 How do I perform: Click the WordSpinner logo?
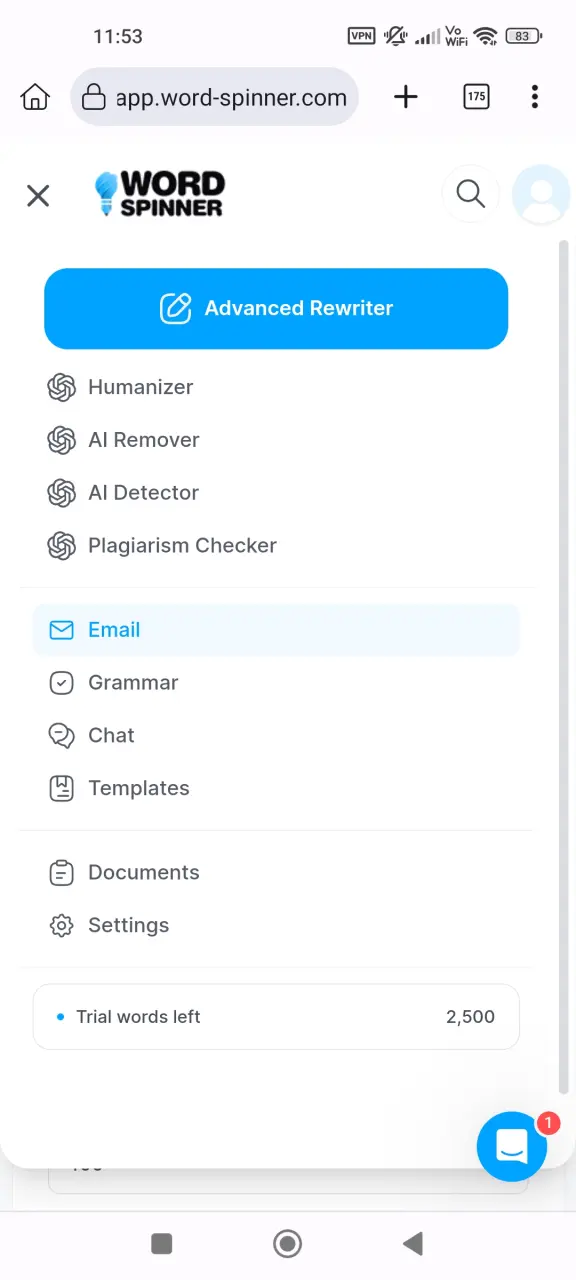160,194
